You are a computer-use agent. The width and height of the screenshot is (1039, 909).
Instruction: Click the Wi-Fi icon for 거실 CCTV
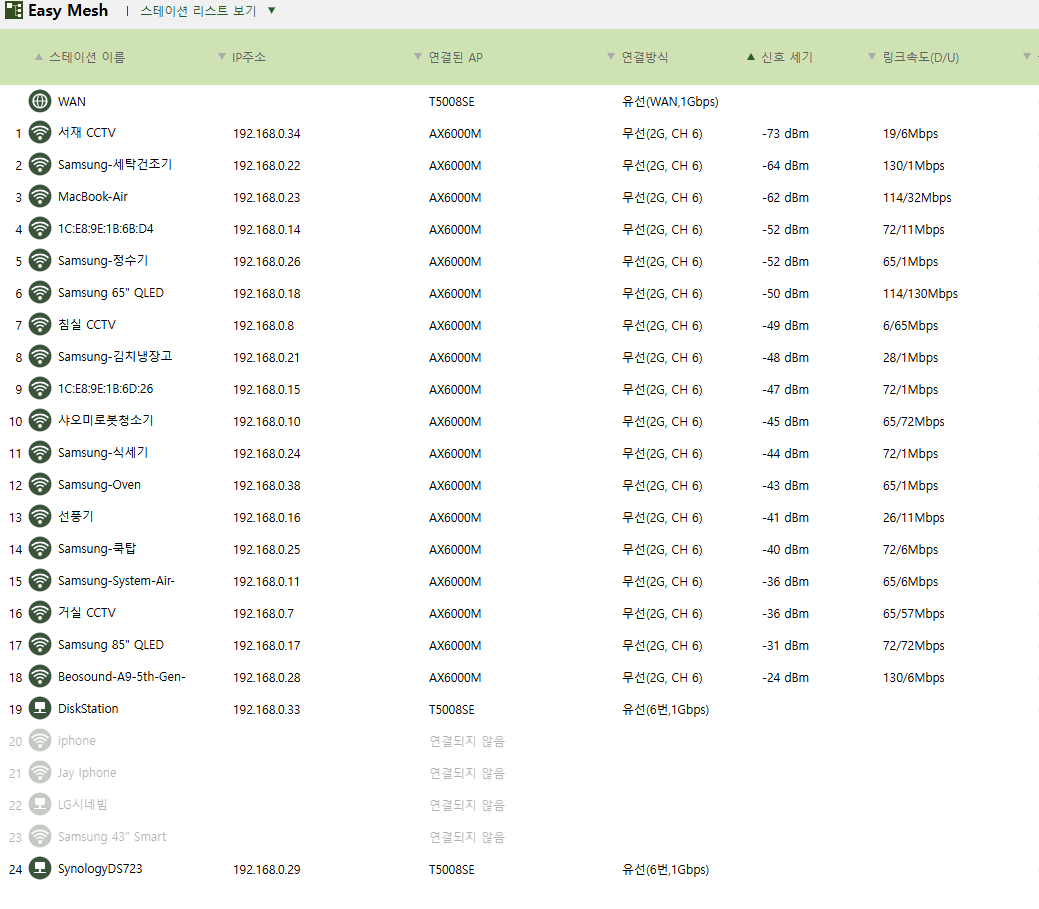click(x=40, y=614)
